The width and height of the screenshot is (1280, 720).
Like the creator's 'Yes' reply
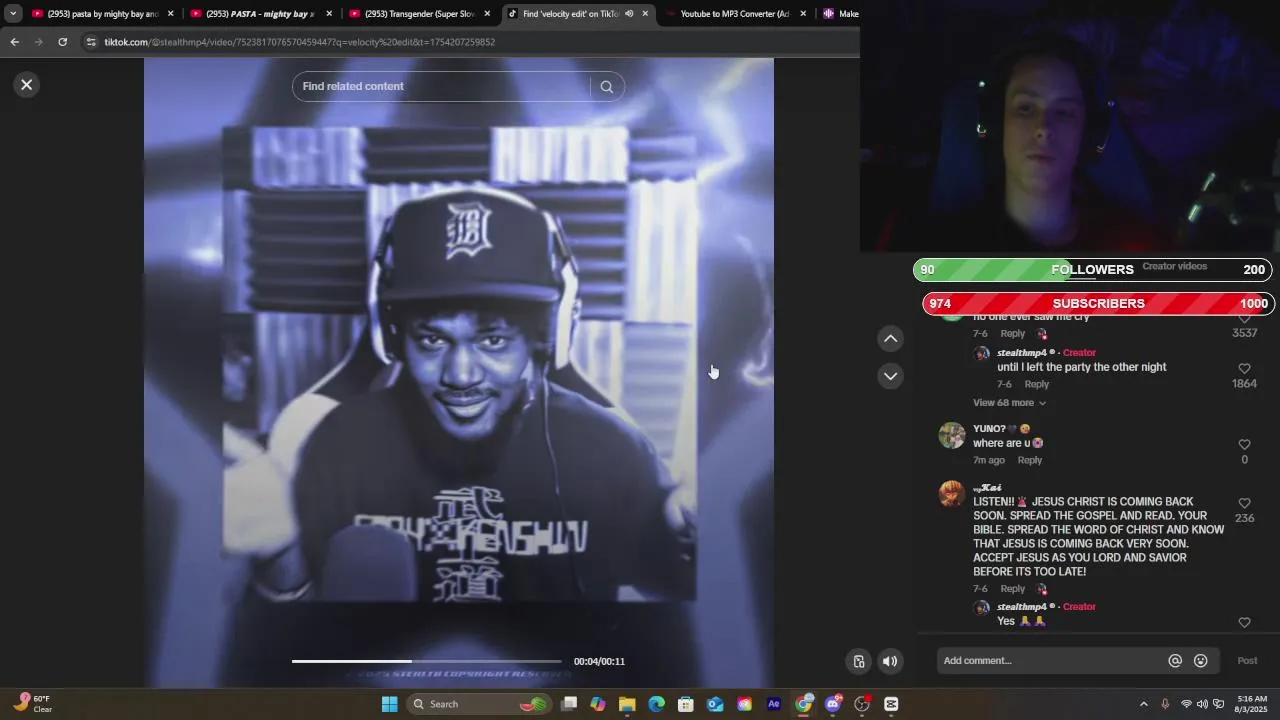pyautogui.click(x=1244, y=622)
